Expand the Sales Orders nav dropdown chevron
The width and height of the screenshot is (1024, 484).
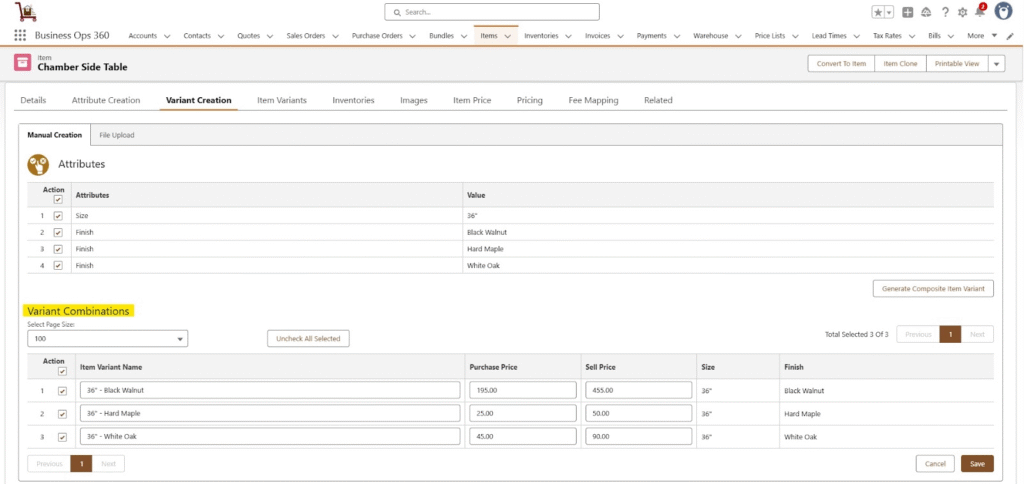point(336,36)
